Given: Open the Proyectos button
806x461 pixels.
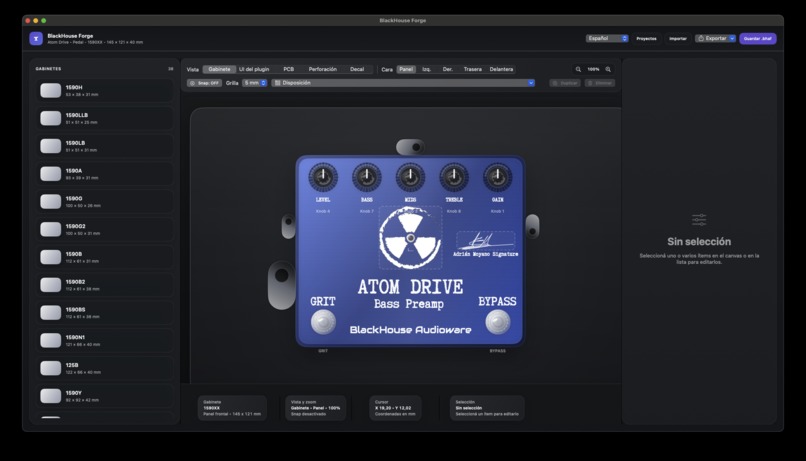Looking at the screenshot, I should pos(647,39).
